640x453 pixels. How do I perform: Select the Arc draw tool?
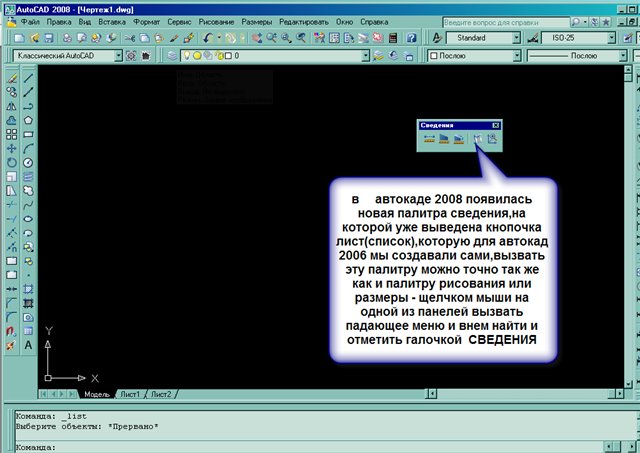[28, 149]
